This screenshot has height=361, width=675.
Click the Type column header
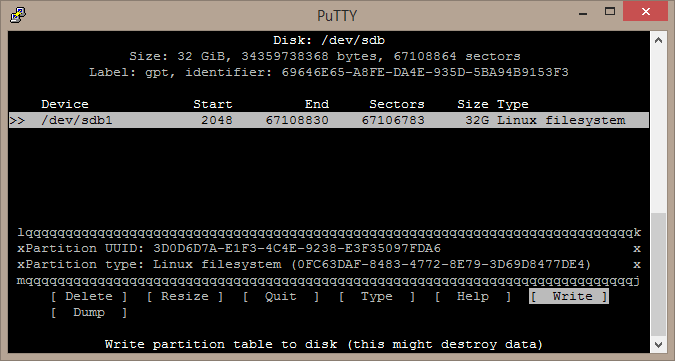[513, 104]
